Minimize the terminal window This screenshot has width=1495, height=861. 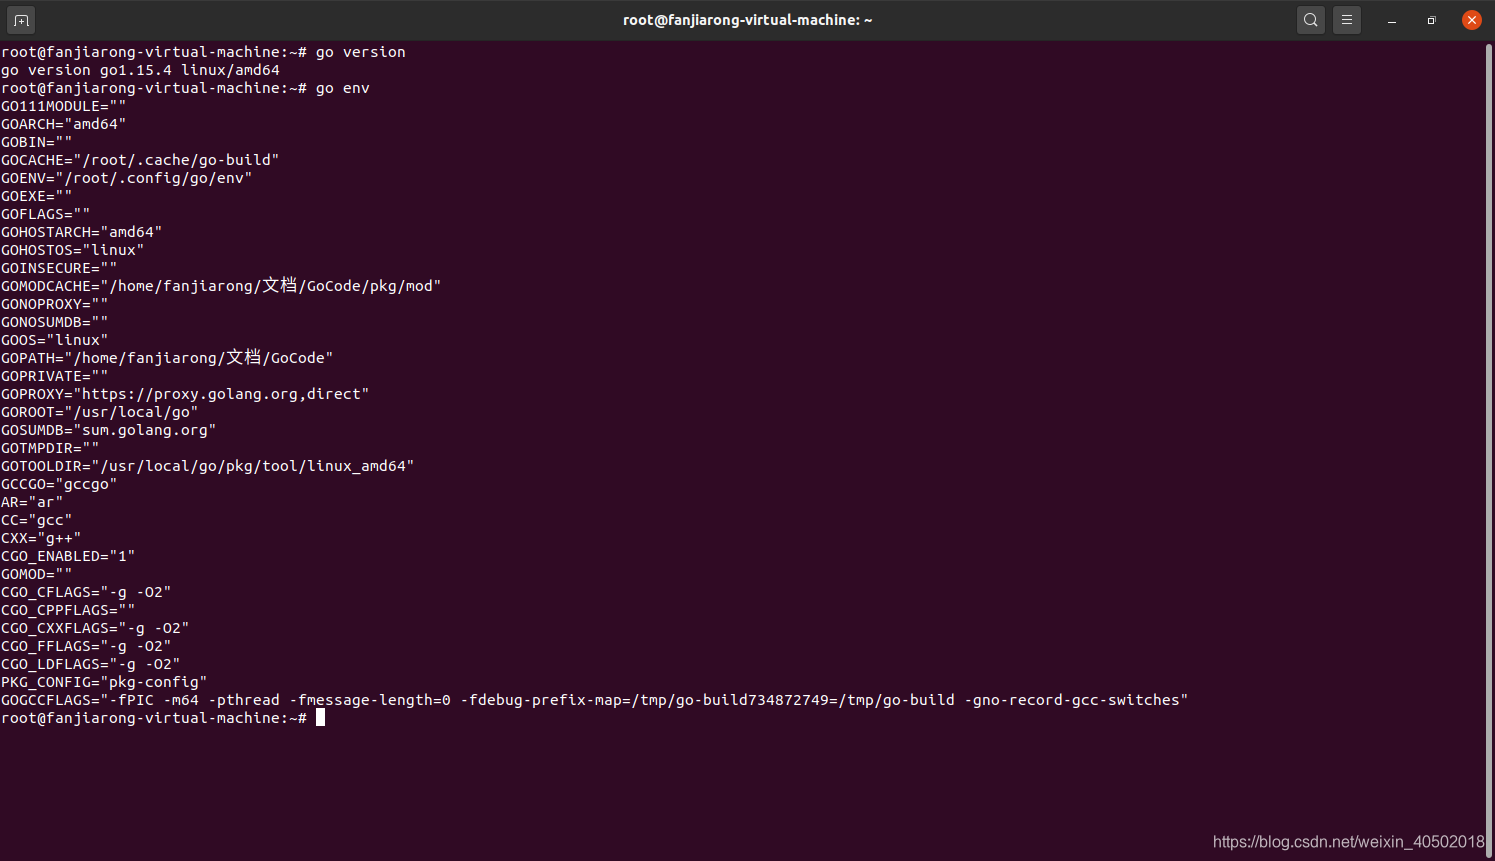(1391, 20)
